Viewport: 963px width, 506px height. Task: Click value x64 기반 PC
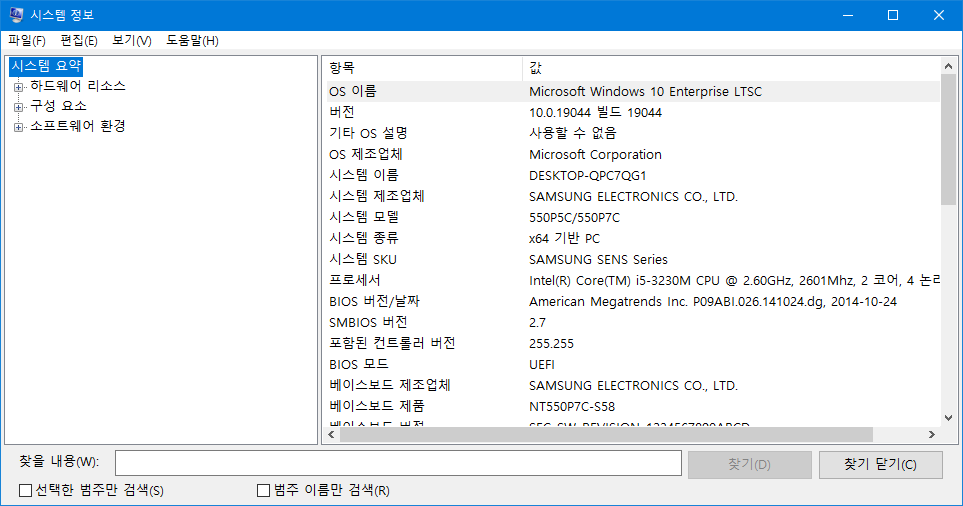coord(564,238)
